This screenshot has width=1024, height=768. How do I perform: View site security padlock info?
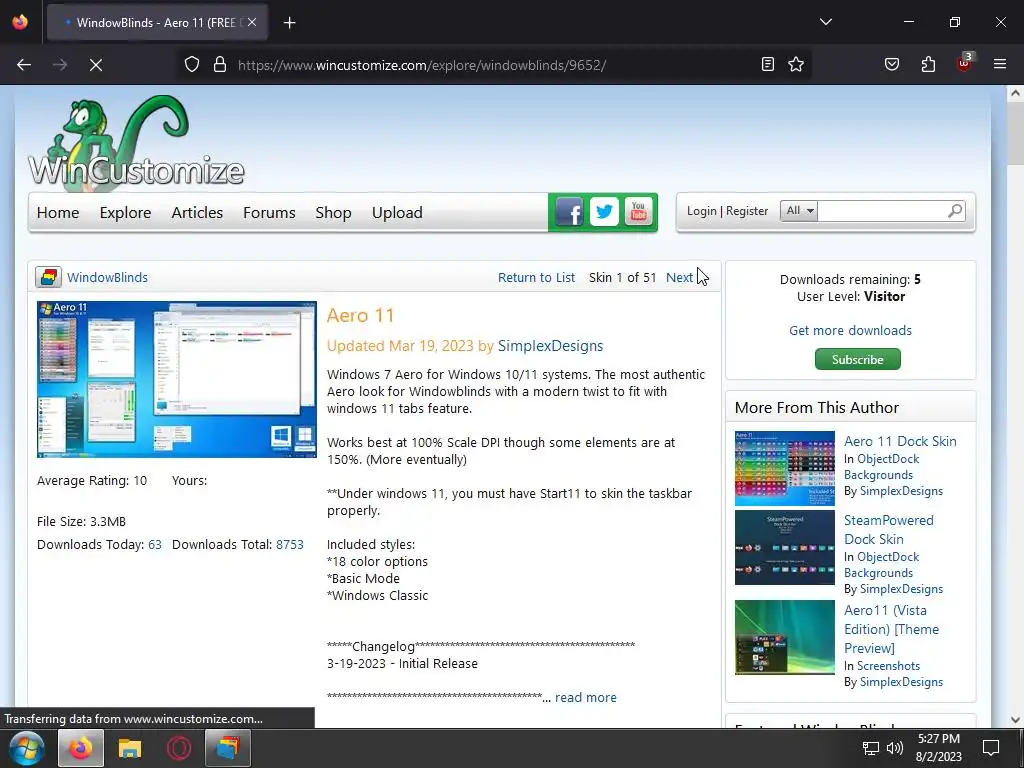point(220,65)
